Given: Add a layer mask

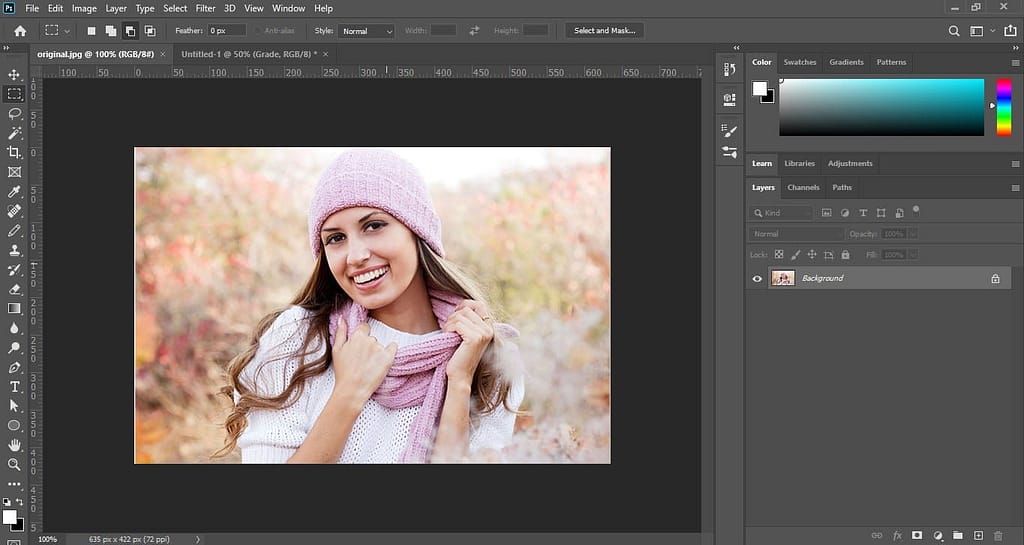Looking at the screenshot, I should point(917,535).
